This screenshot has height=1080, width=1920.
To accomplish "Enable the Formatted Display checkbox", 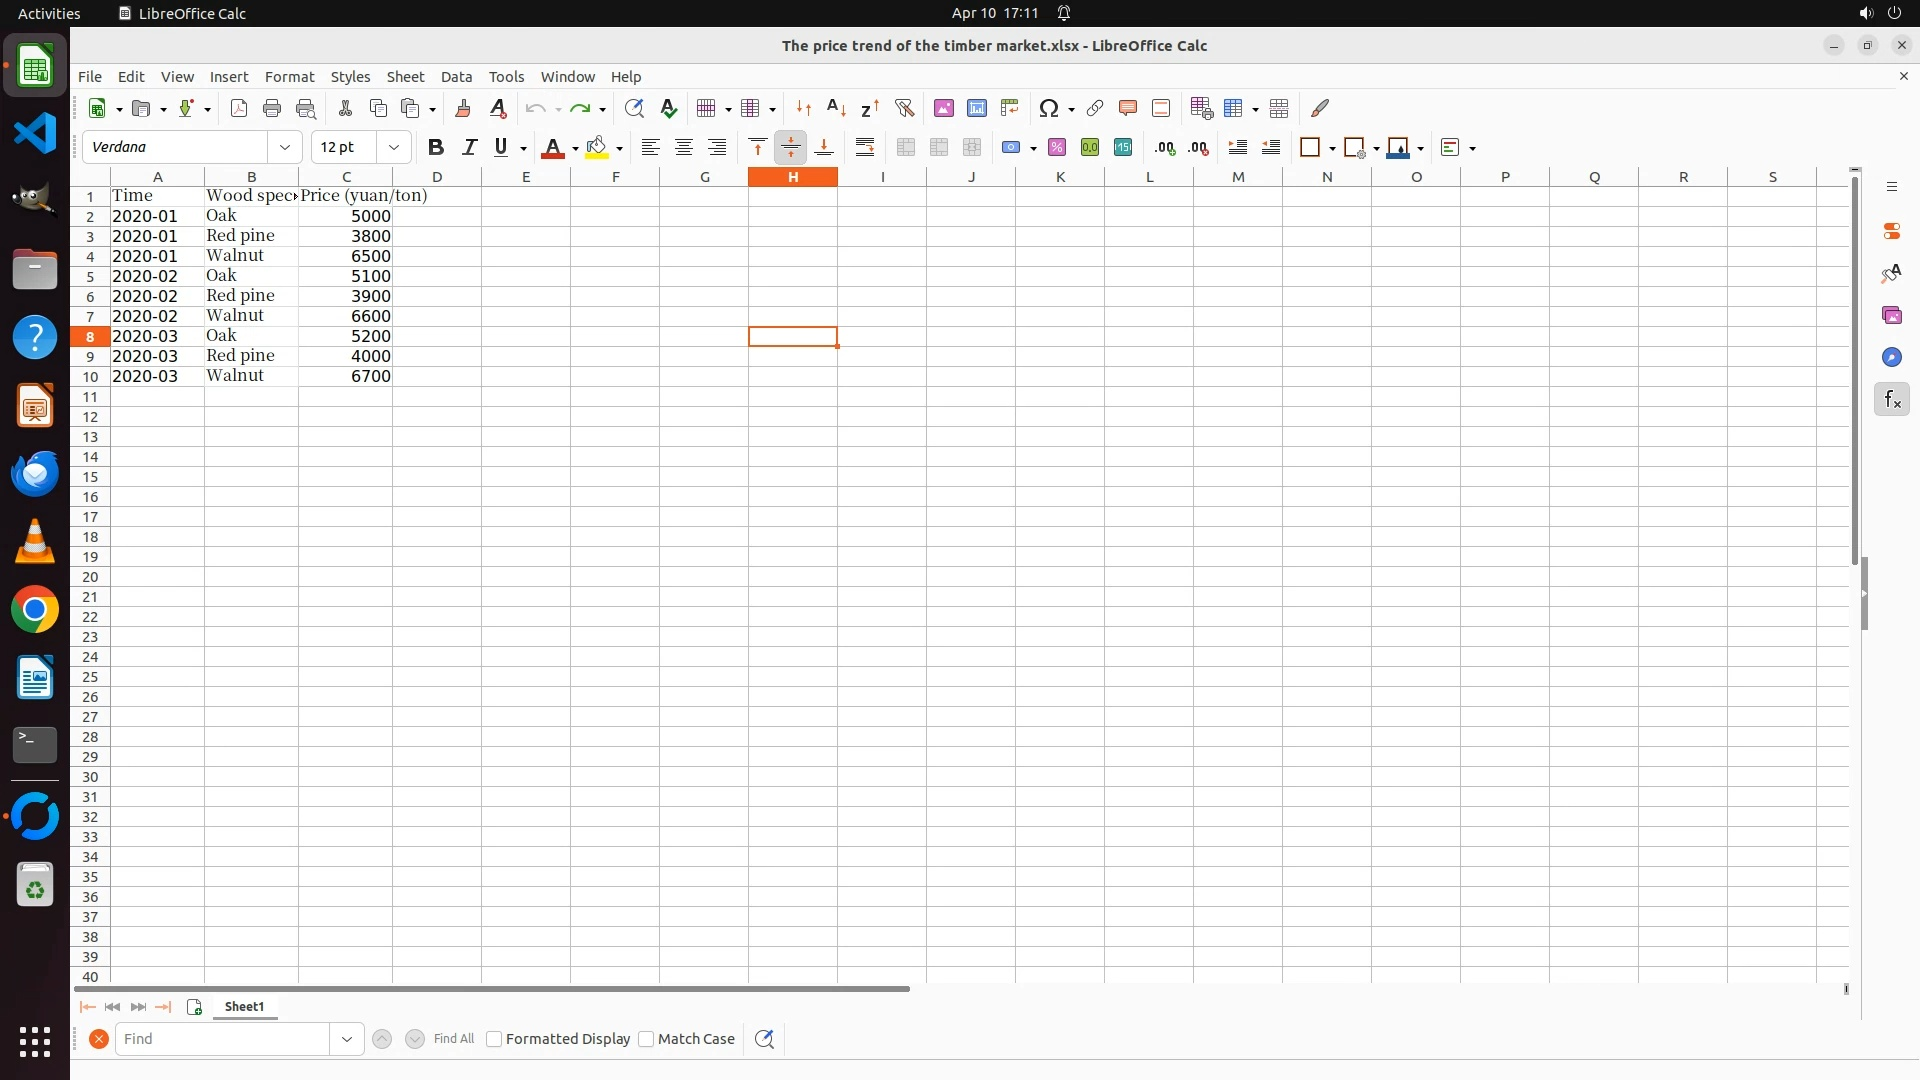I will click(x=494, y=1039).
